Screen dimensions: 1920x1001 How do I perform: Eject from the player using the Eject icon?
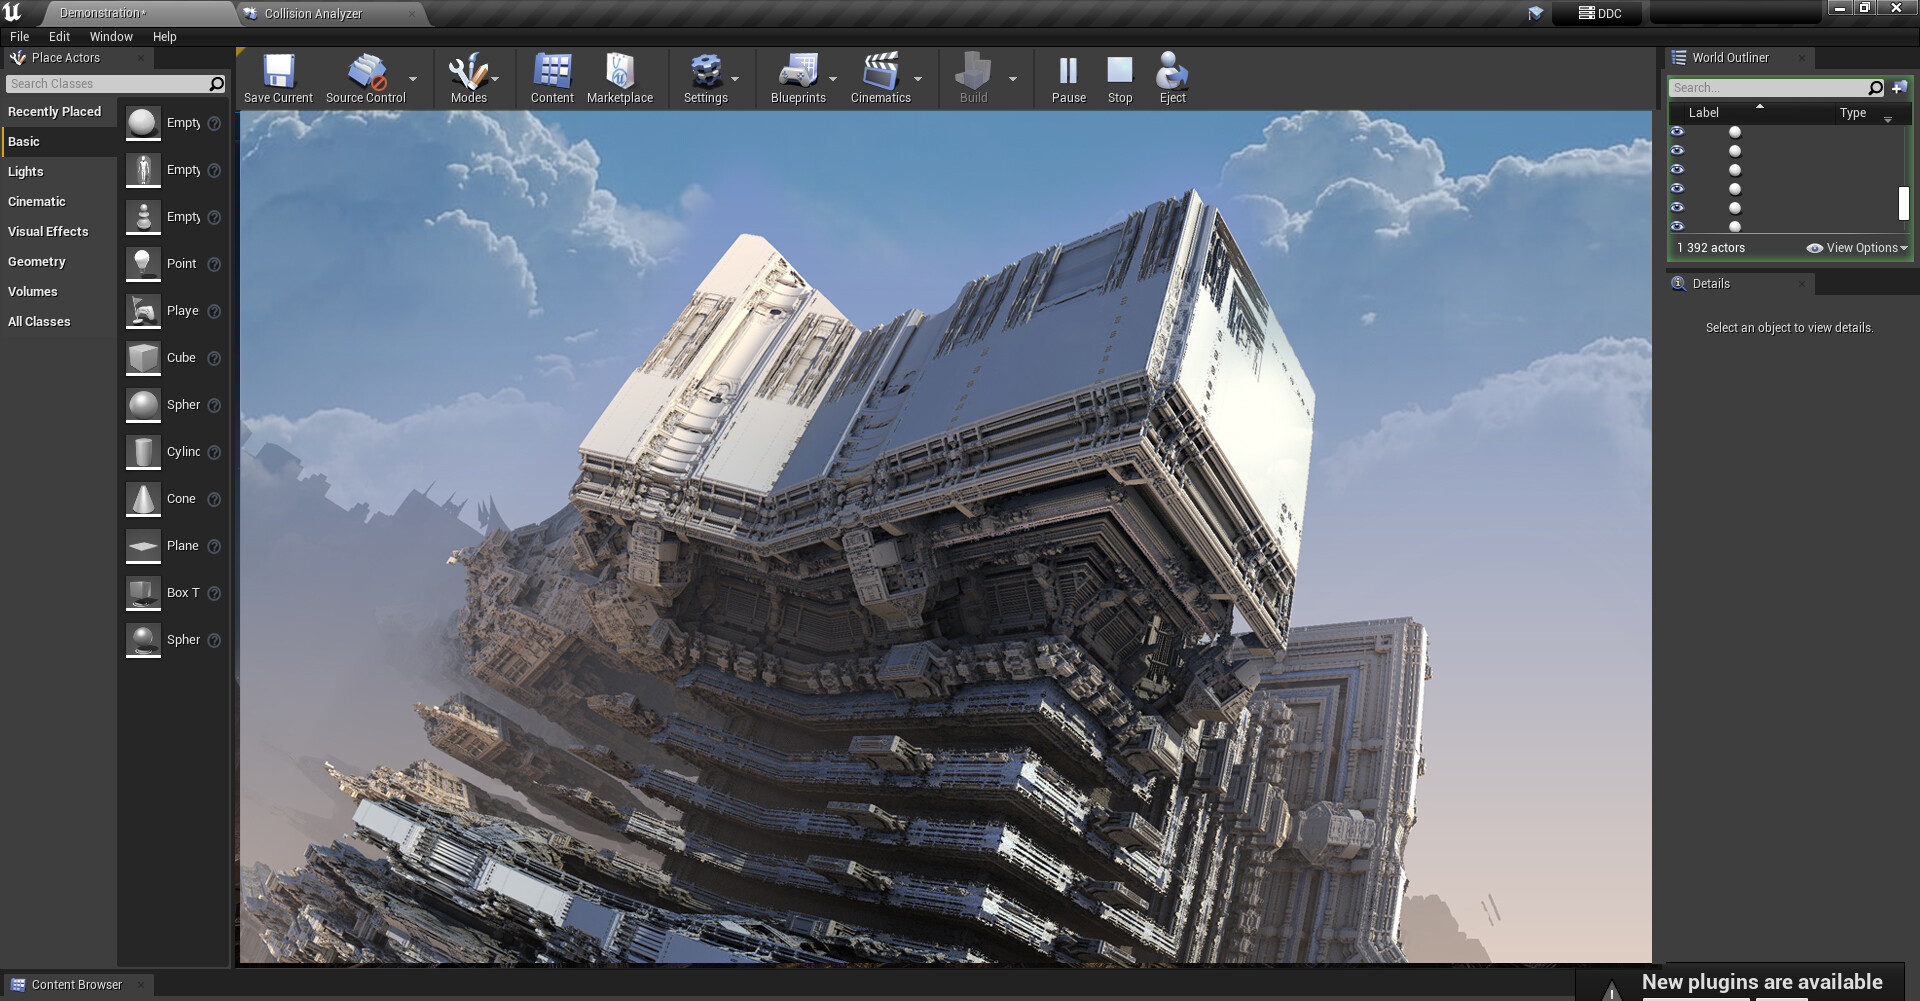(x=1171, y=72)
